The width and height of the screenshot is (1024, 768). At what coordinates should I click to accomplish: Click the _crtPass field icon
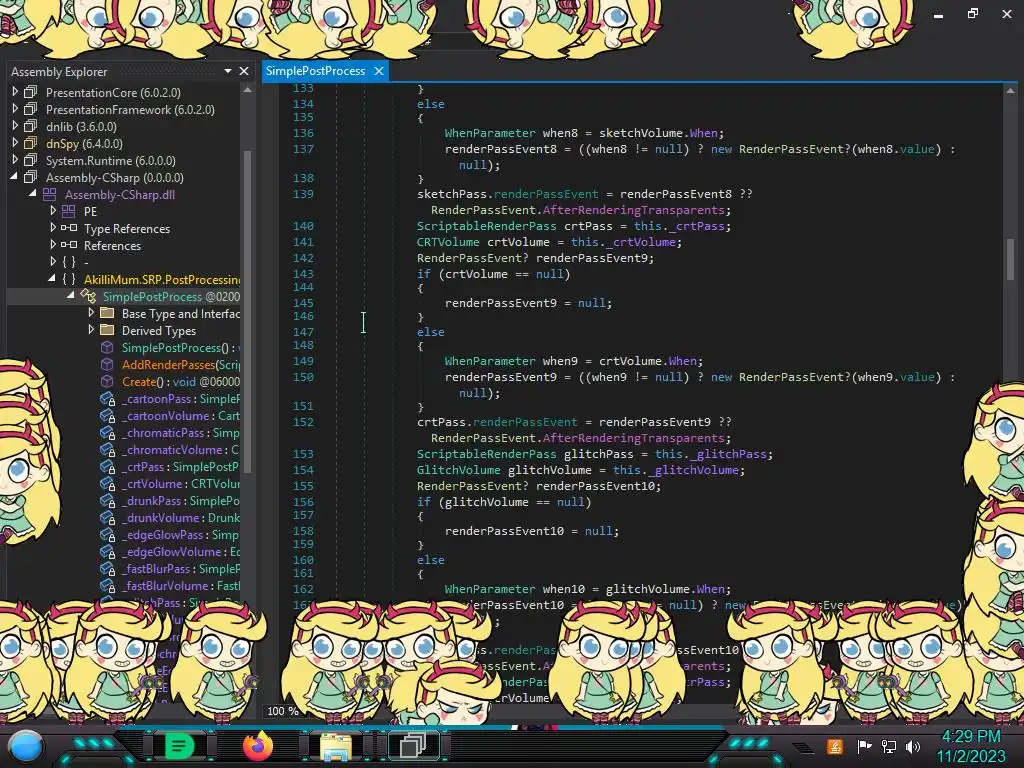point(107,466)
